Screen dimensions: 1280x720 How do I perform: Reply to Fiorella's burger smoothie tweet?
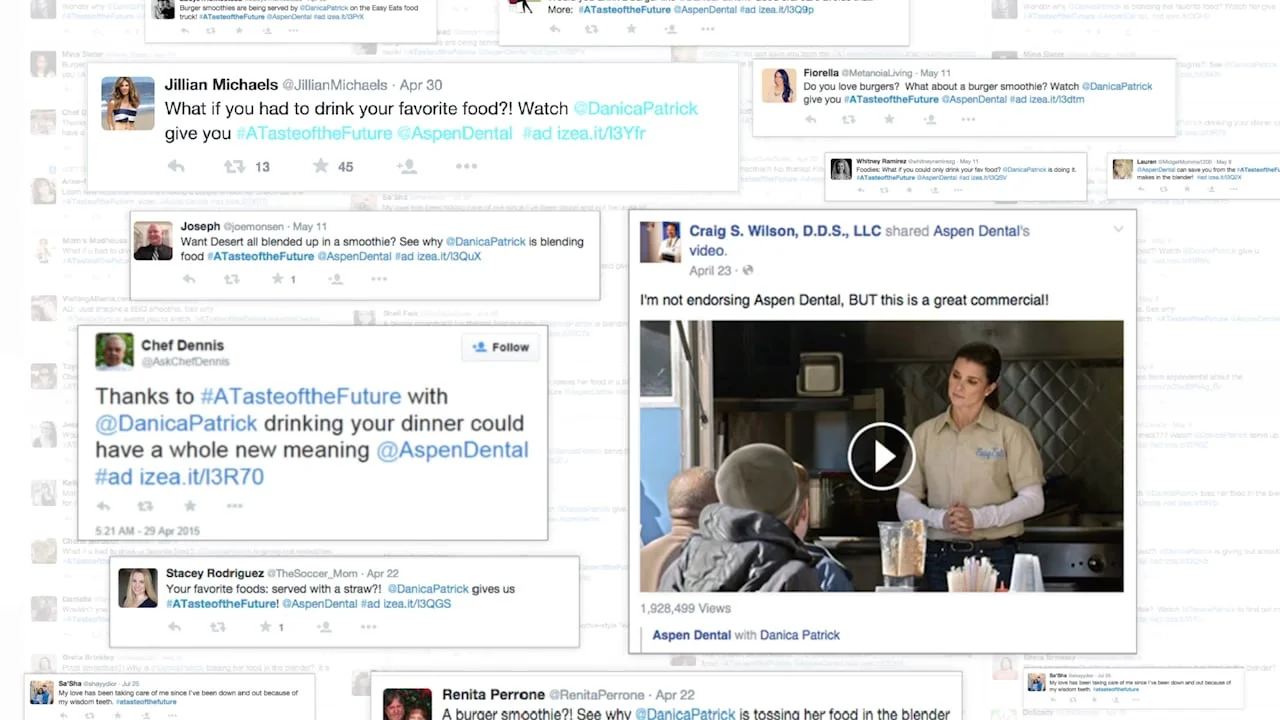coord(811,120)
